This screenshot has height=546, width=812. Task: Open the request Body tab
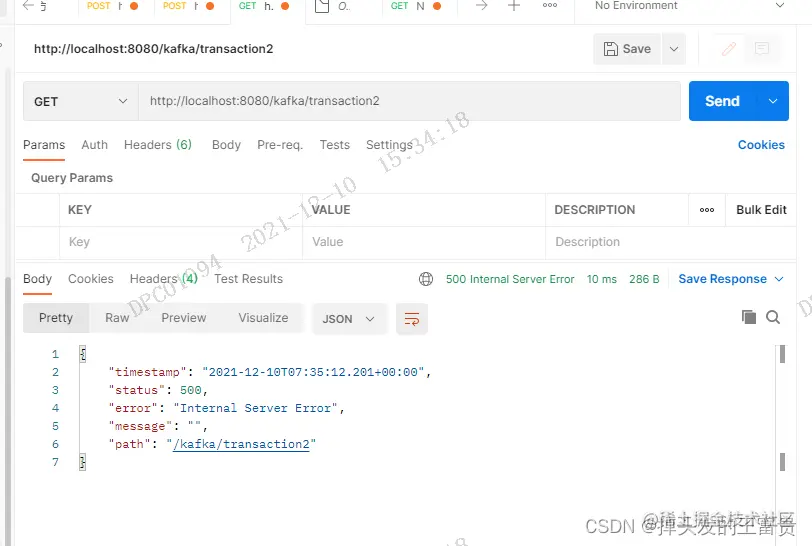click(226, 145)
